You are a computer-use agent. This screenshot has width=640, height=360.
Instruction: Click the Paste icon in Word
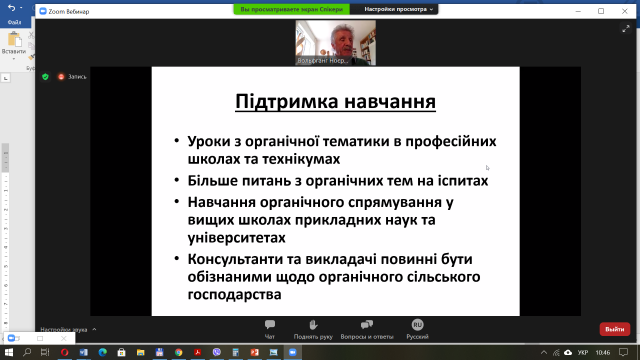pyautogui.click(x=14, y=39)
